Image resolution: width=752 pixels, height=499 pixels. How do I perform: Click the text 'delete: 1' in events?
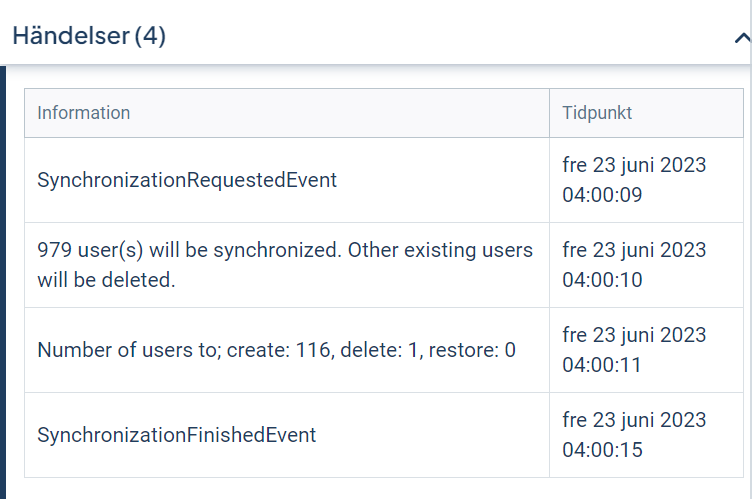[x=379, y=350]
